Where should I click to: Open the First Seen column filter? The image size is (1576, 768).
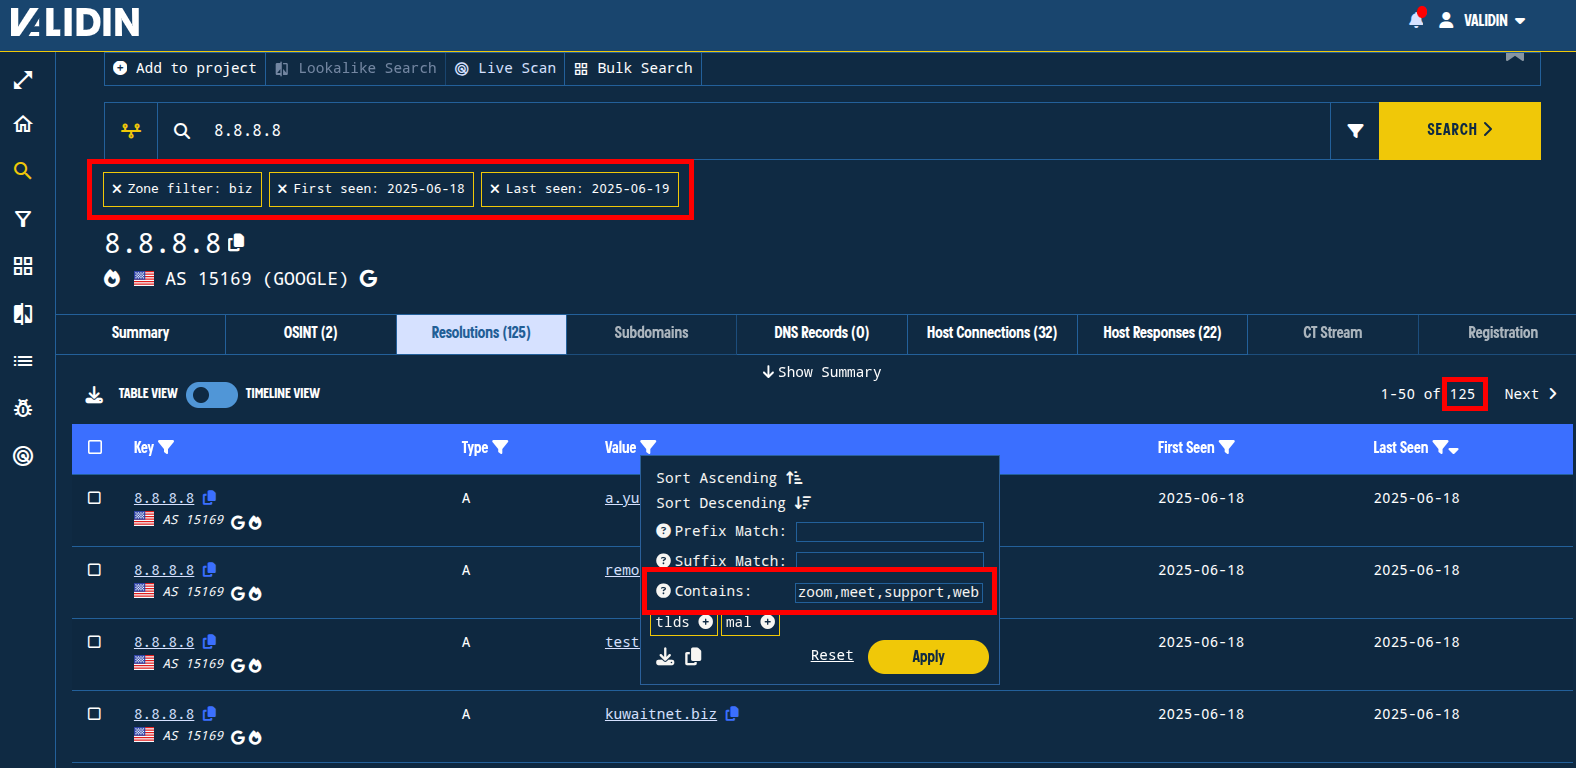tap(1227, 447)
